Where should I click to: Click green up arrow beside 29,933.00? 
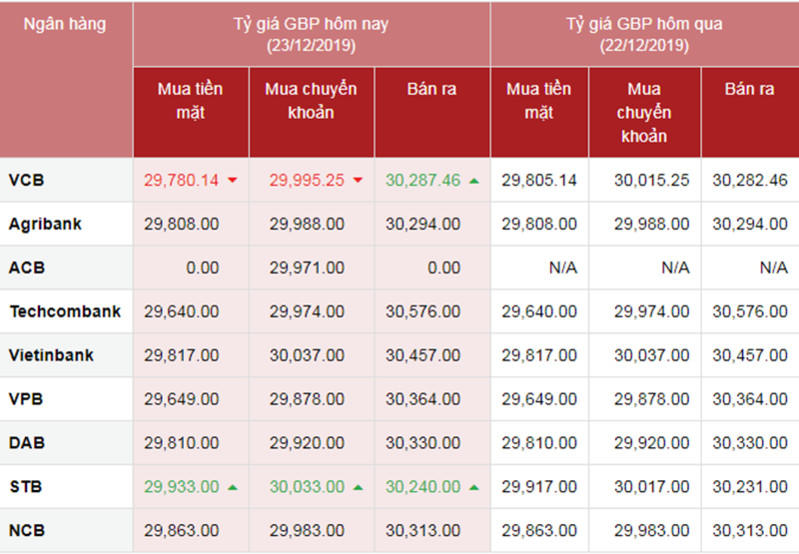click(x=233, y=487)
